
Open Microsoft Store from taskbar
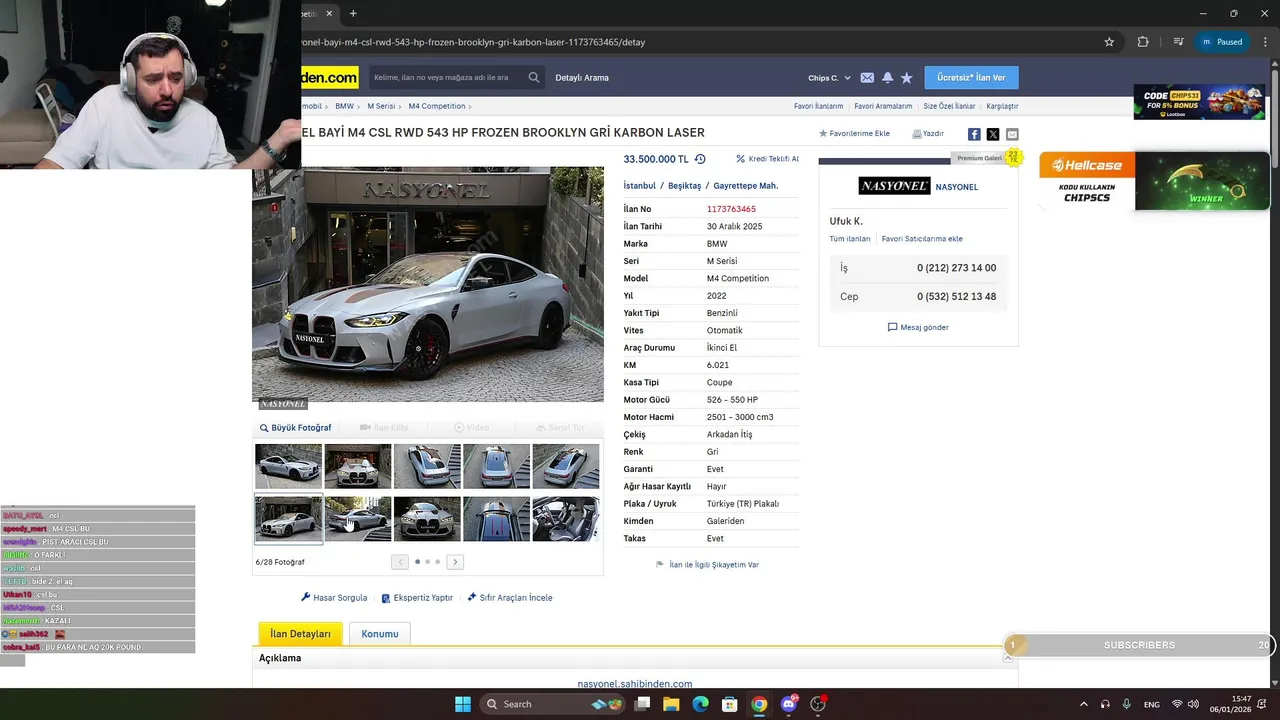click(x=730, y=704)
